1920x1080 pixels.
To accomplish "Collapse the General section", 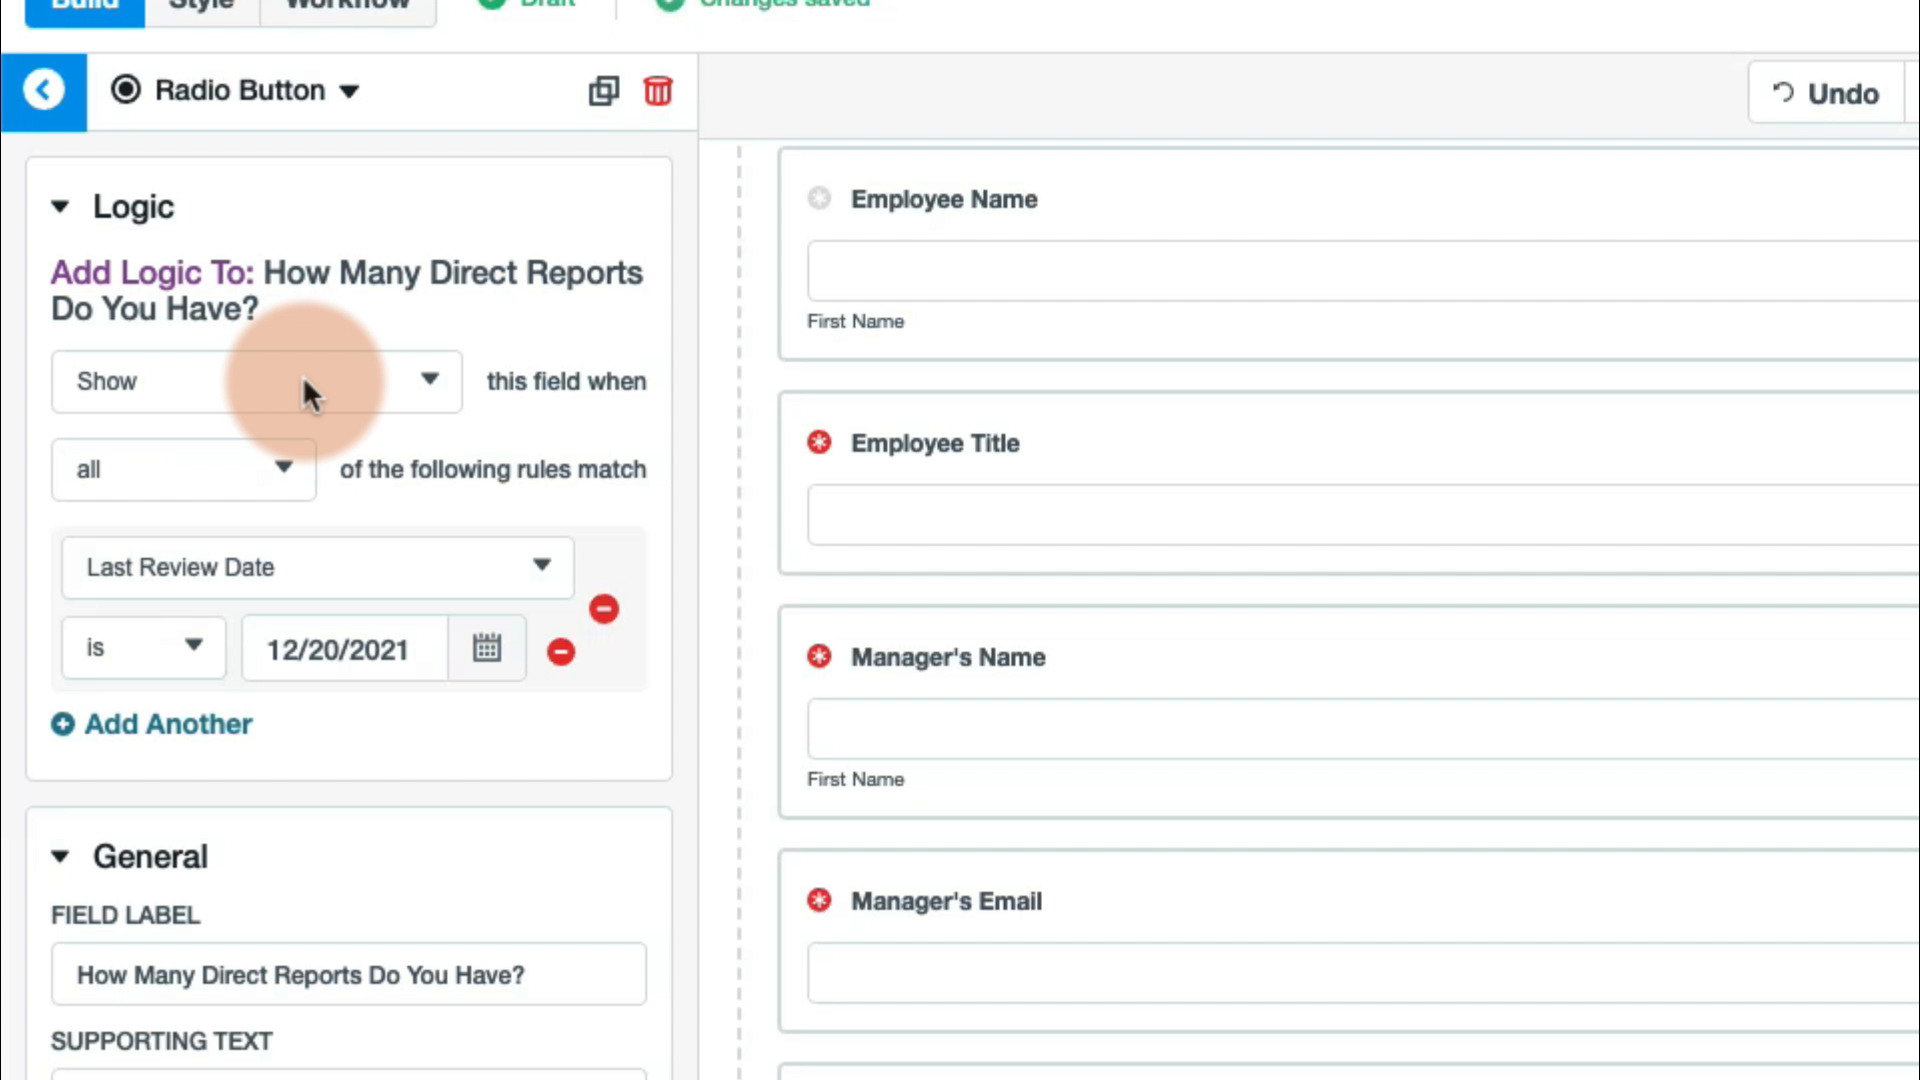I will point(60,857).
